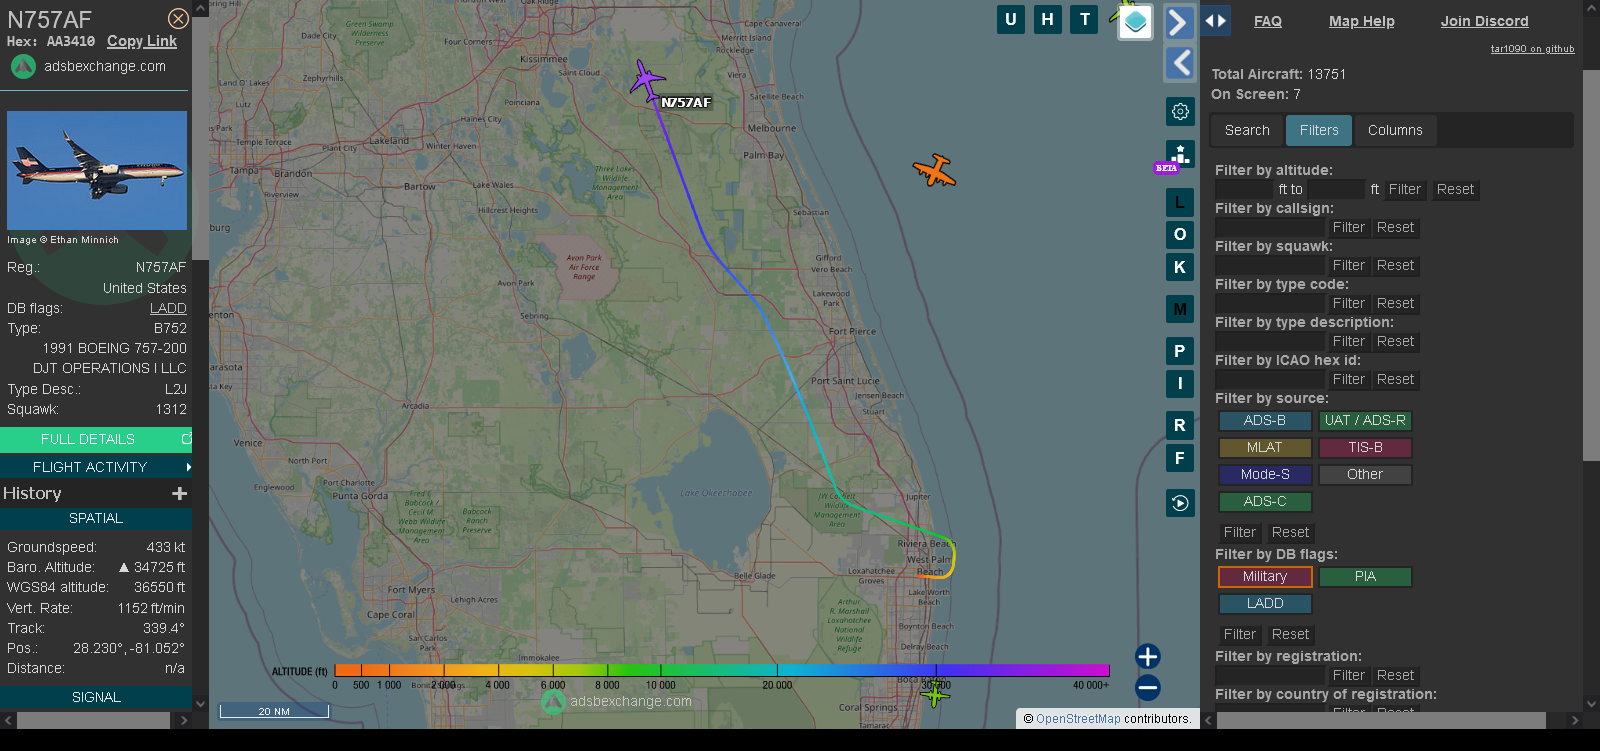Select the yellow-green aircraft near Boca Raton

coord(935,693)
